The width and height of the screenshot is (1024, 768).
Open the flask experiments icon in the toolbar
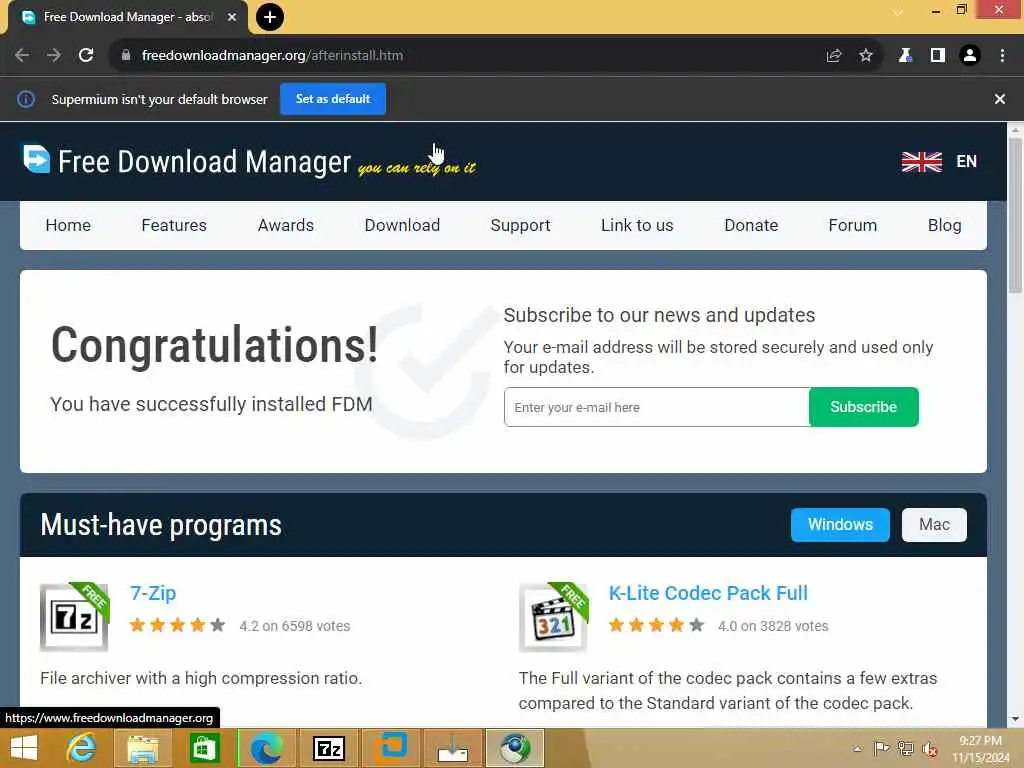[905, 56]
